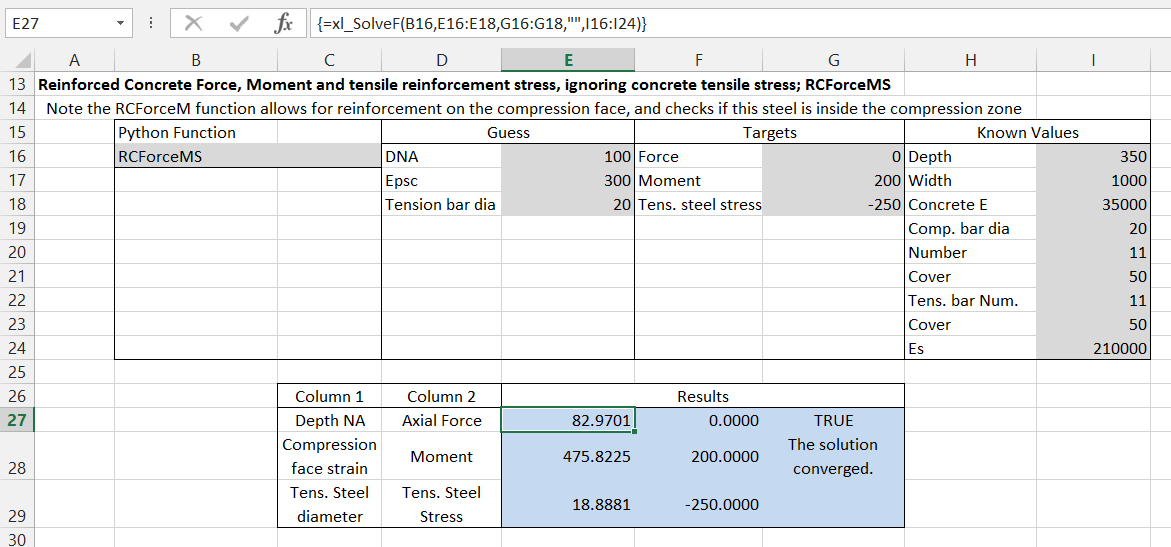Select column H header
This screenshot has width=1171, height=547.
click(969, 60)
